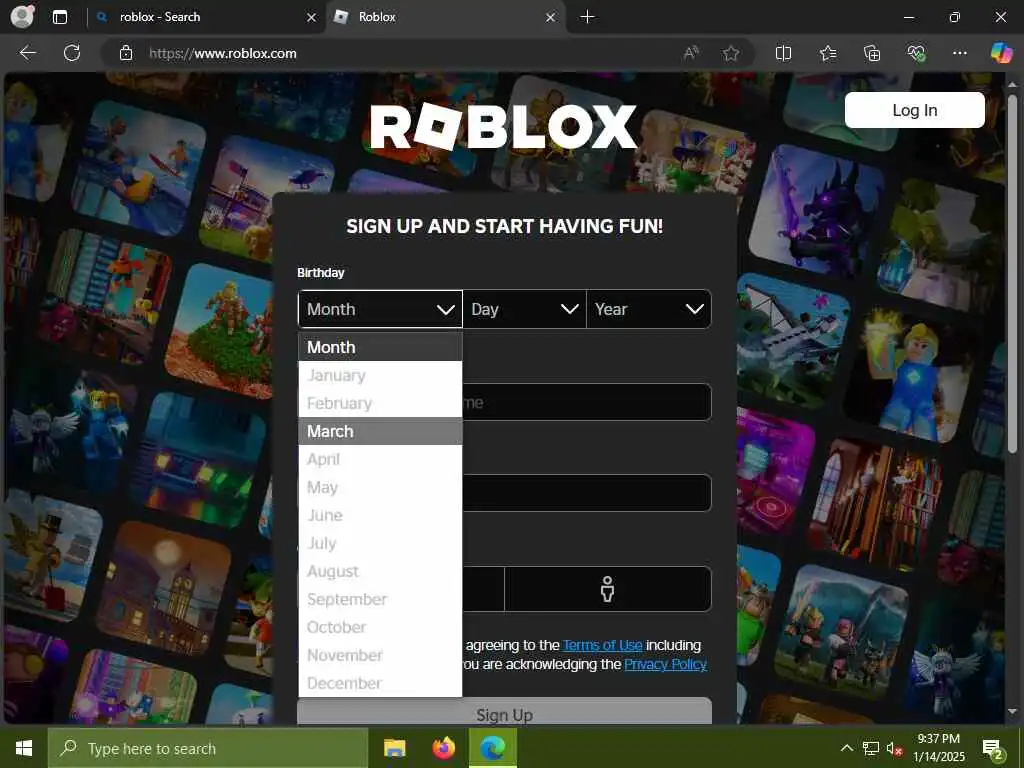This screenshot has width=1024, height=768.
Task: Choose February from the month list
Action: pyautogui.click(x=380, y=403)
